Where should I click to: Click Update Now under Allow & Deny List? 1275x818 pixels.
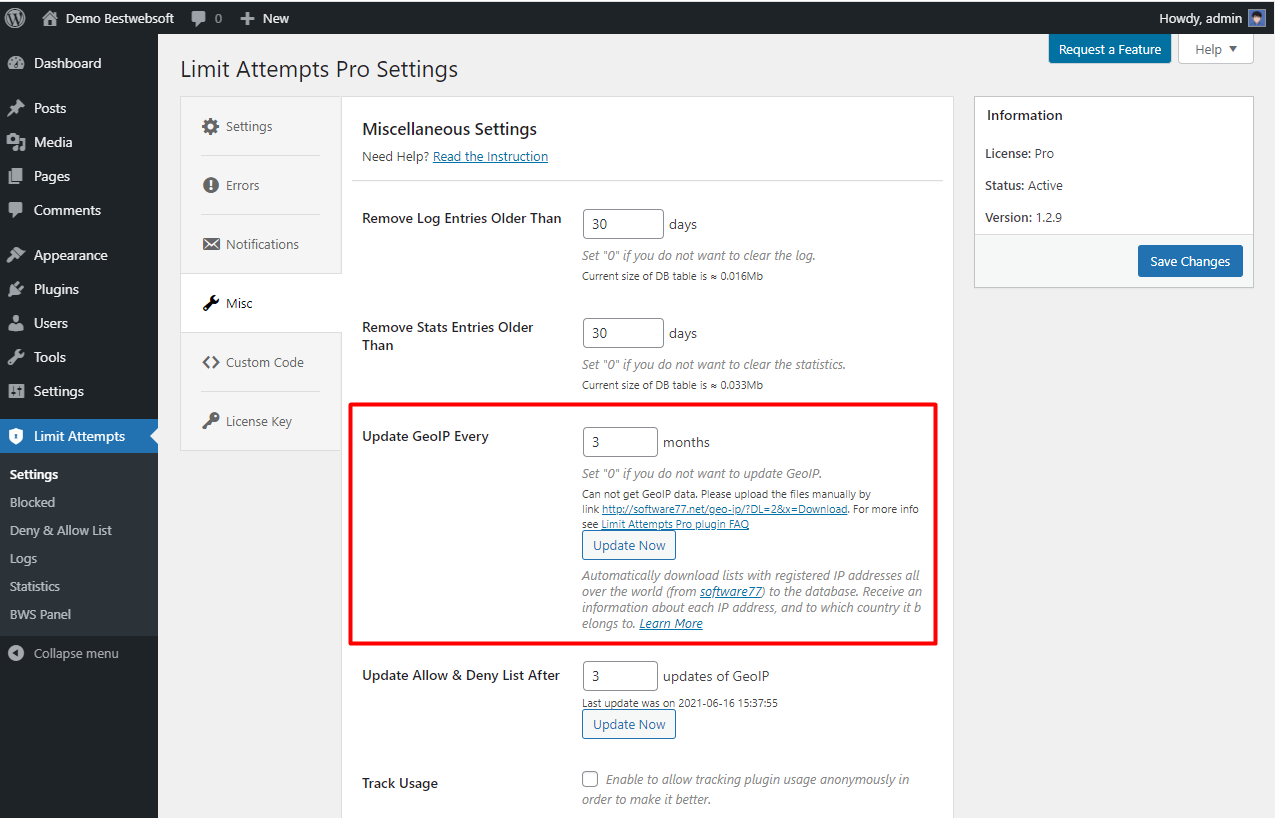(629, 724)
